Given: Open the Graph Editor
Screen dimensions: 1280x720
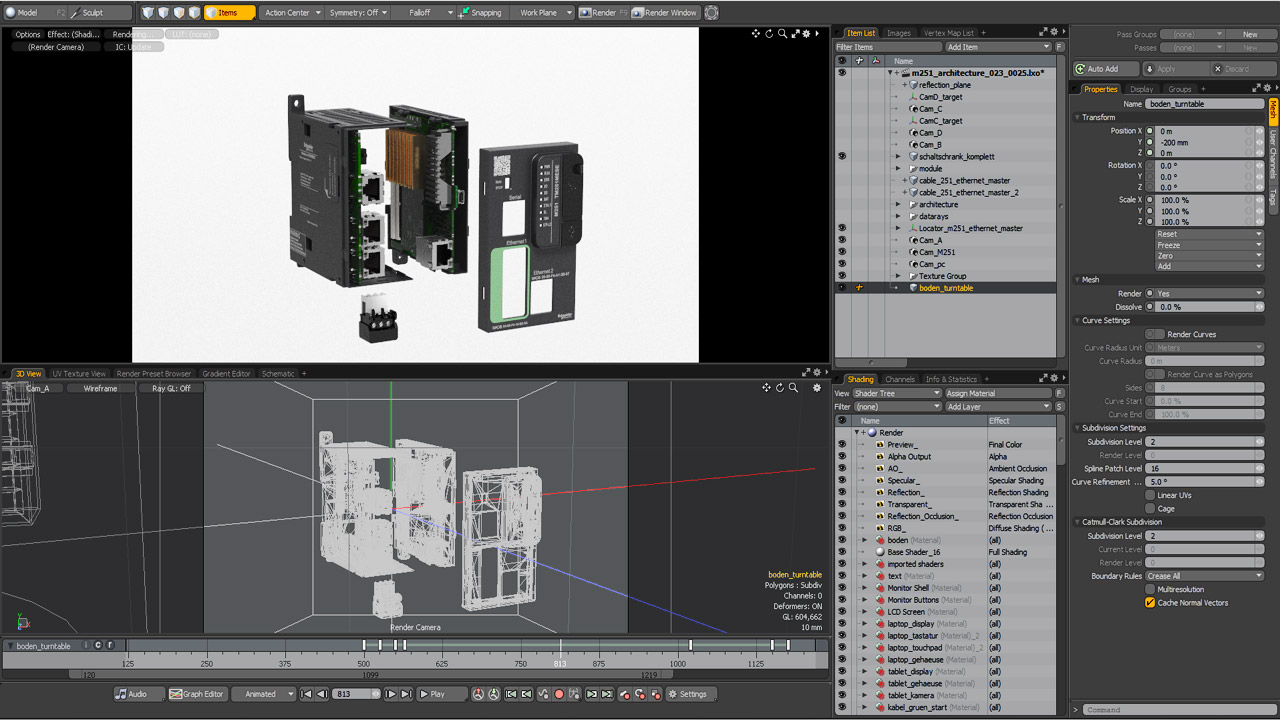Looking at the screenshot, I should 196,694.
